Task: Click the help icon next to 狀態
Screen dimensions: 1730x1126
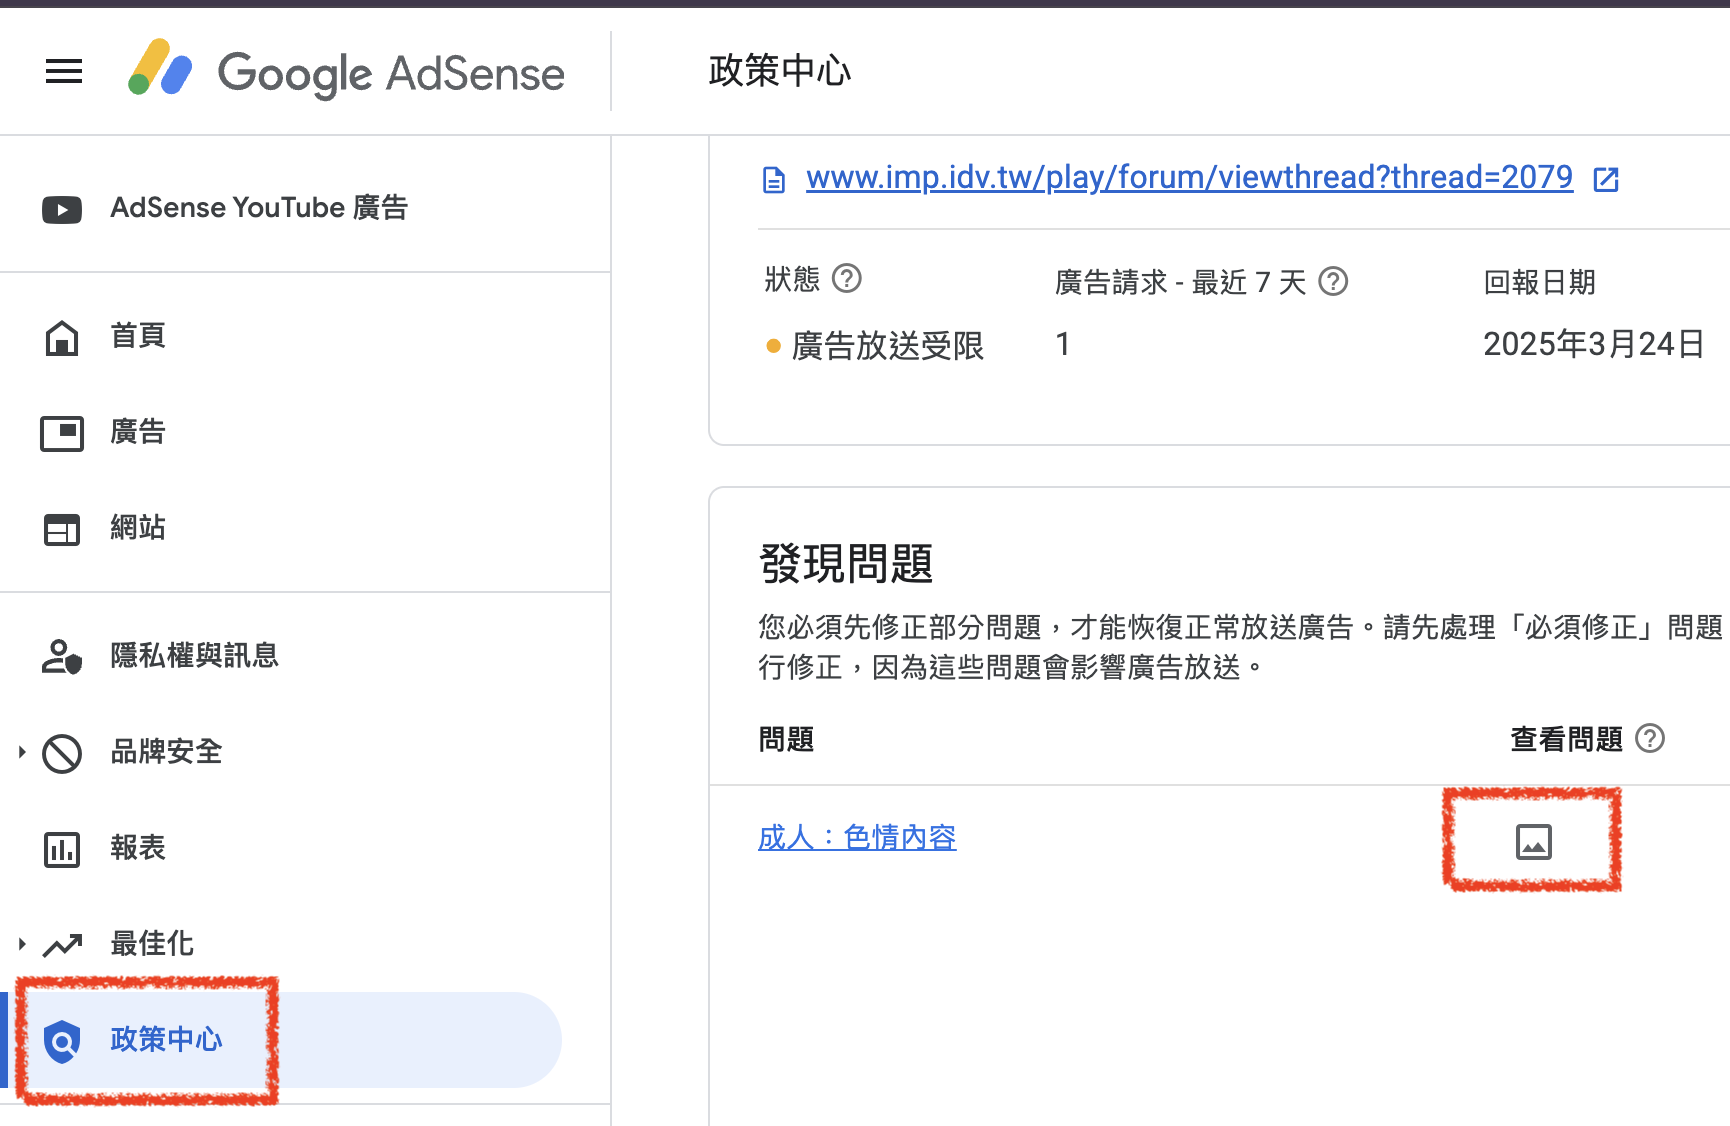Action: pyautogui.click(x=847, y=278)
